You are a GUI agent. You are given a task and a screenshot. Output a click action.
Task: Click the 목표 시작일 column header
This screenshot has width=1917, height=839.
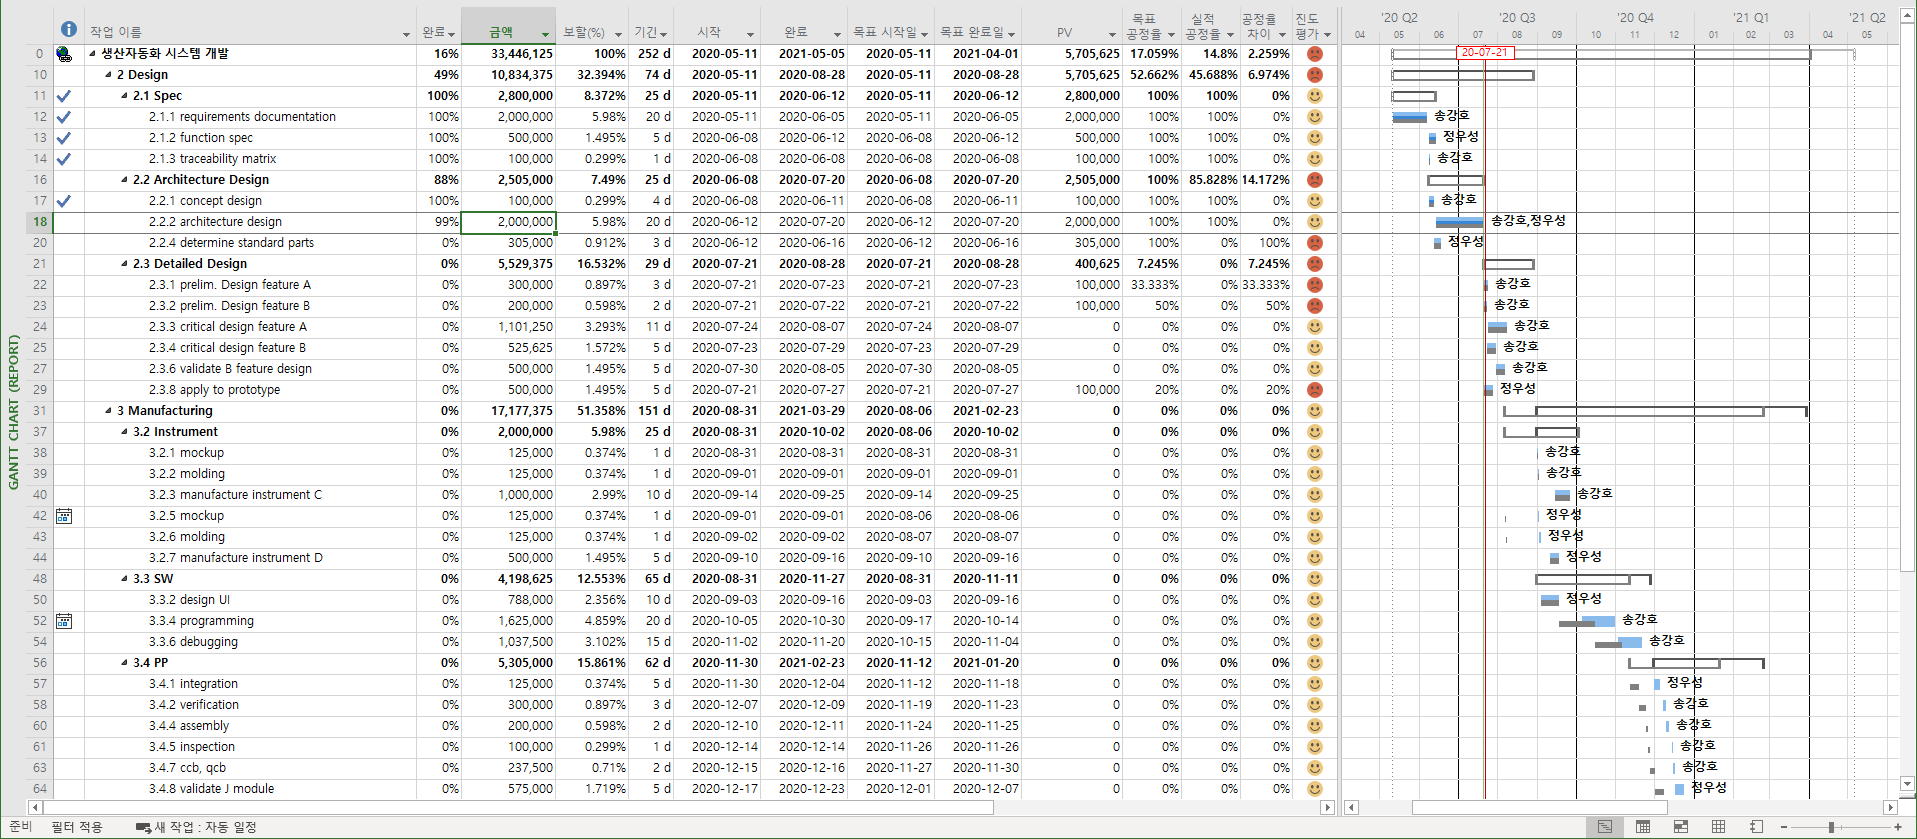click(x=892, y=26)
